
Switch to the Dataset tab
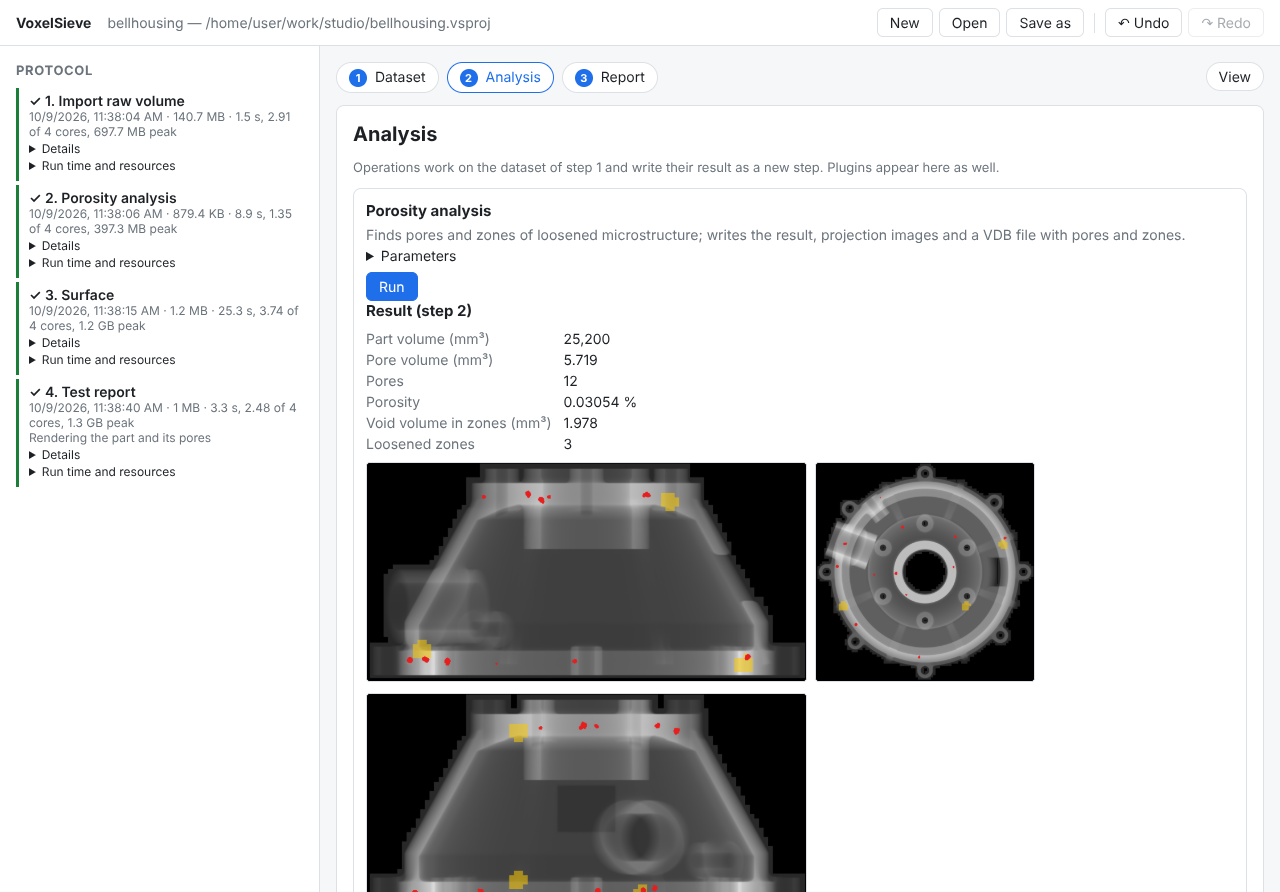(387, 77)
